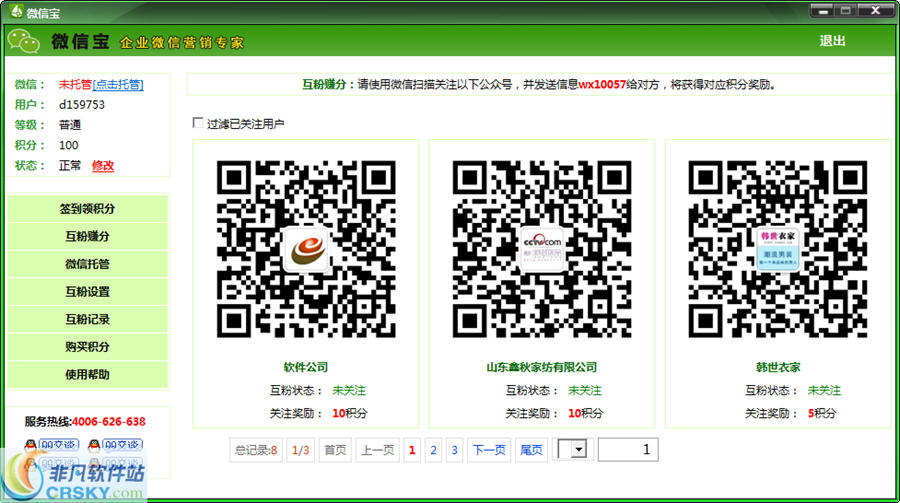Open 签到领积分 menu item
The width and height of the screenshot is (900, 503).
coord(87,208)
